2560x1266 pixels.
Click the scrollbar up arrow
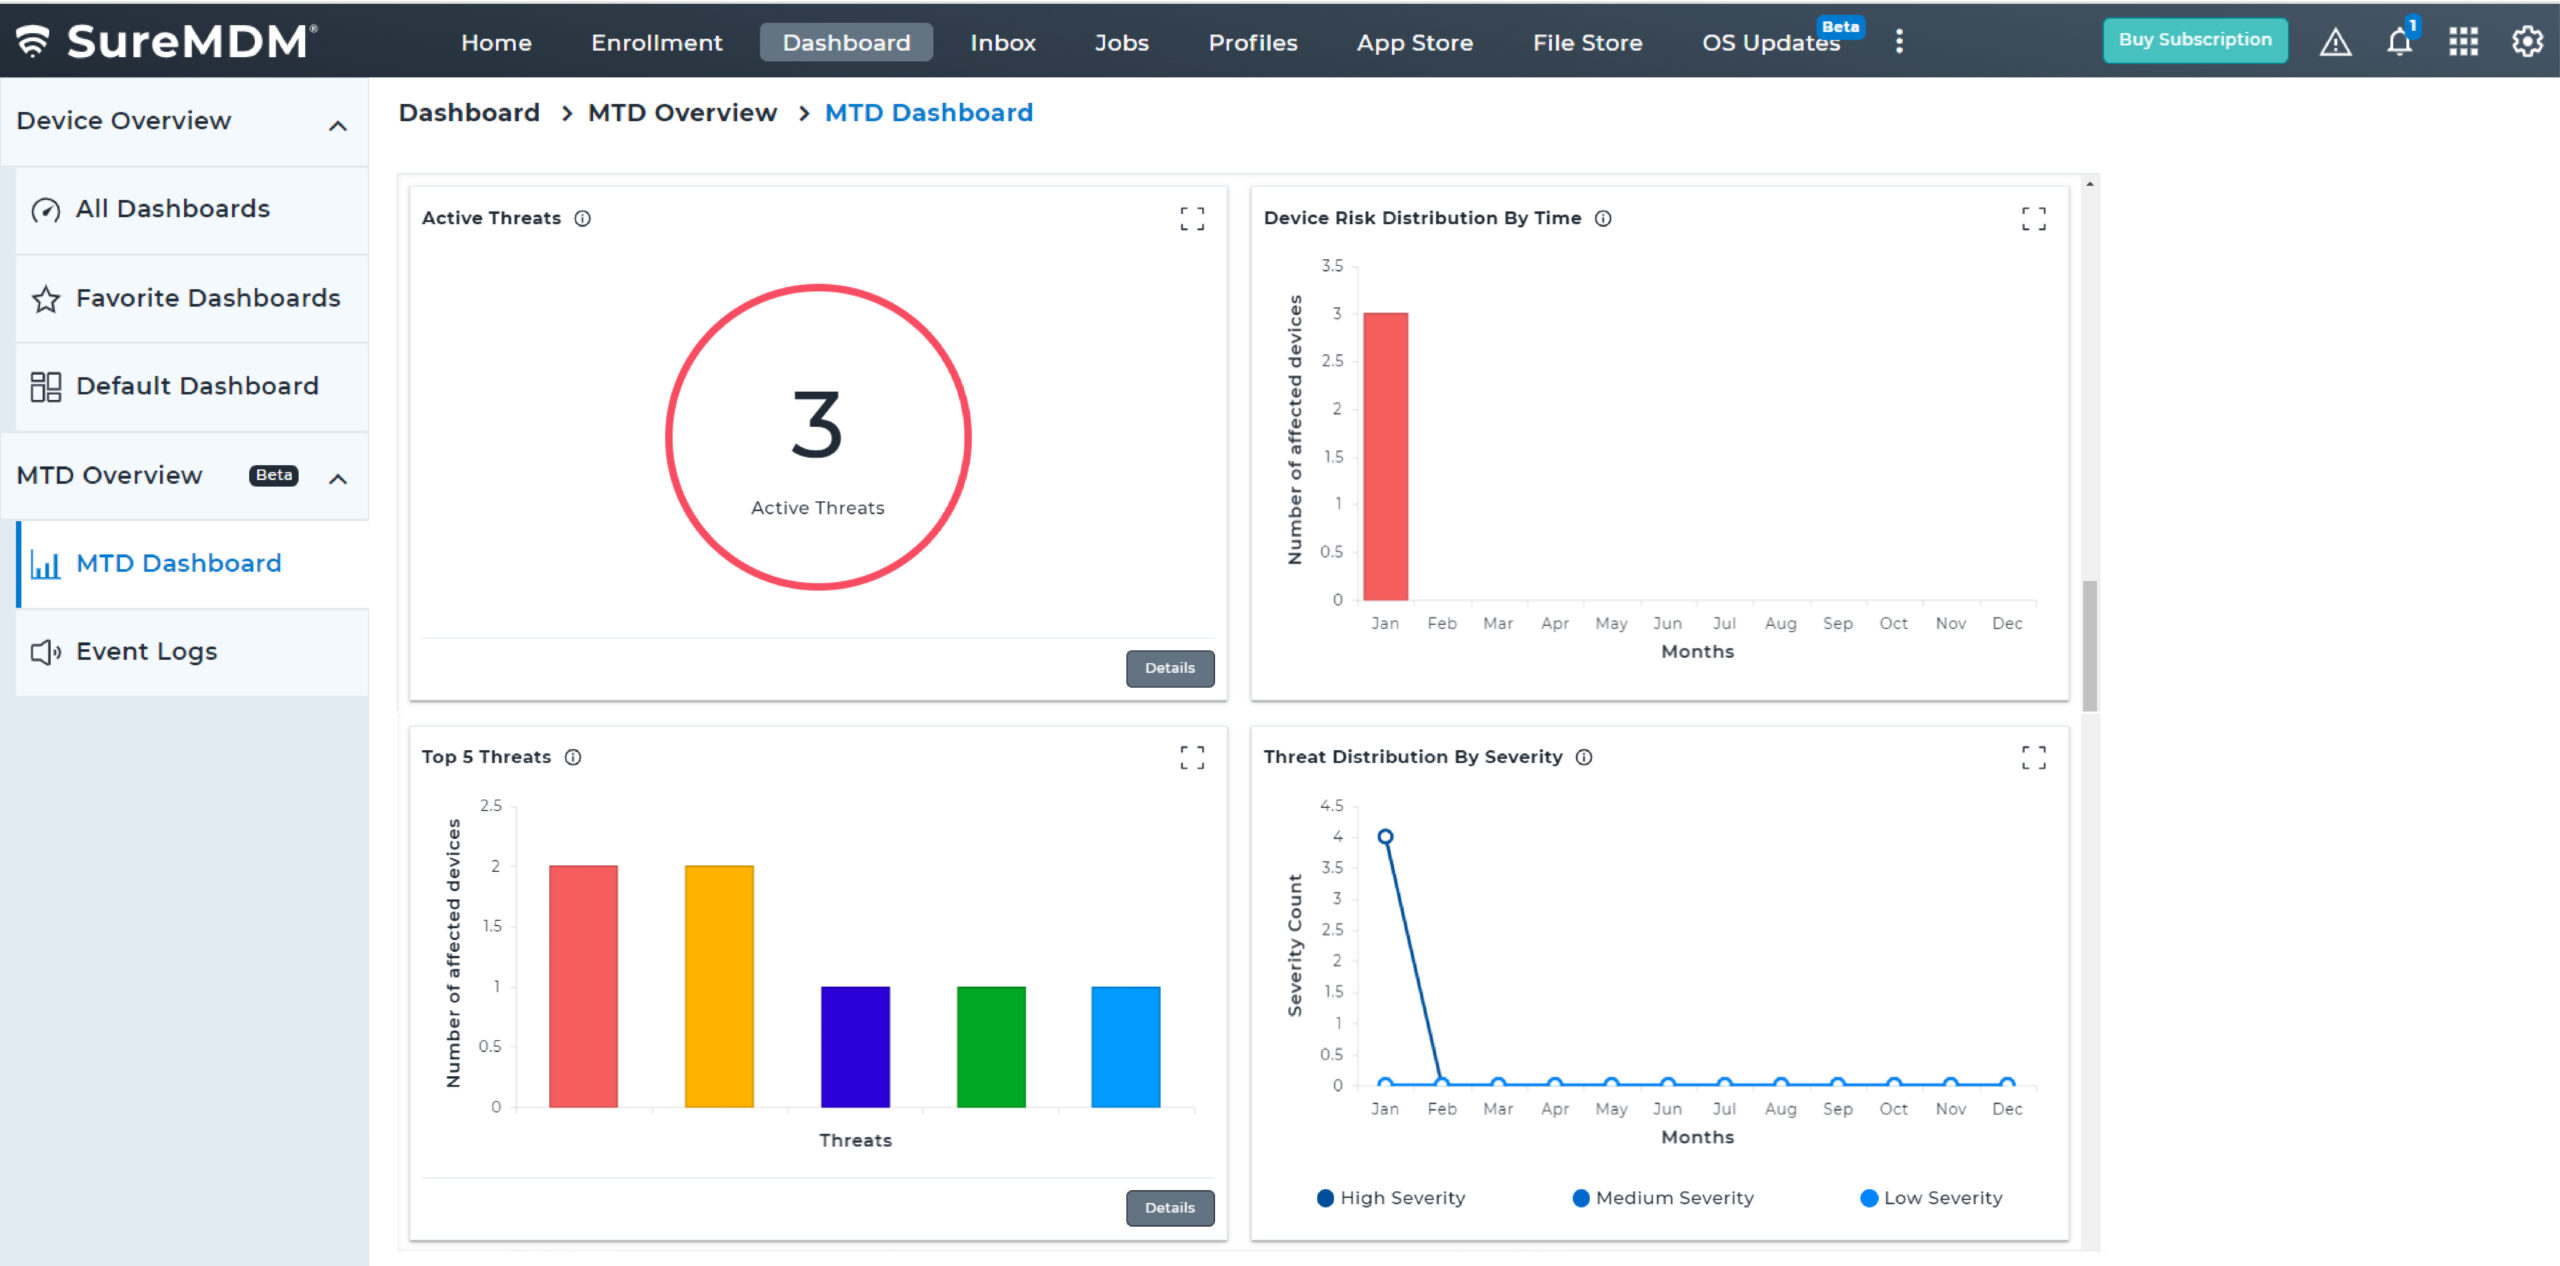coord(2090,184)
